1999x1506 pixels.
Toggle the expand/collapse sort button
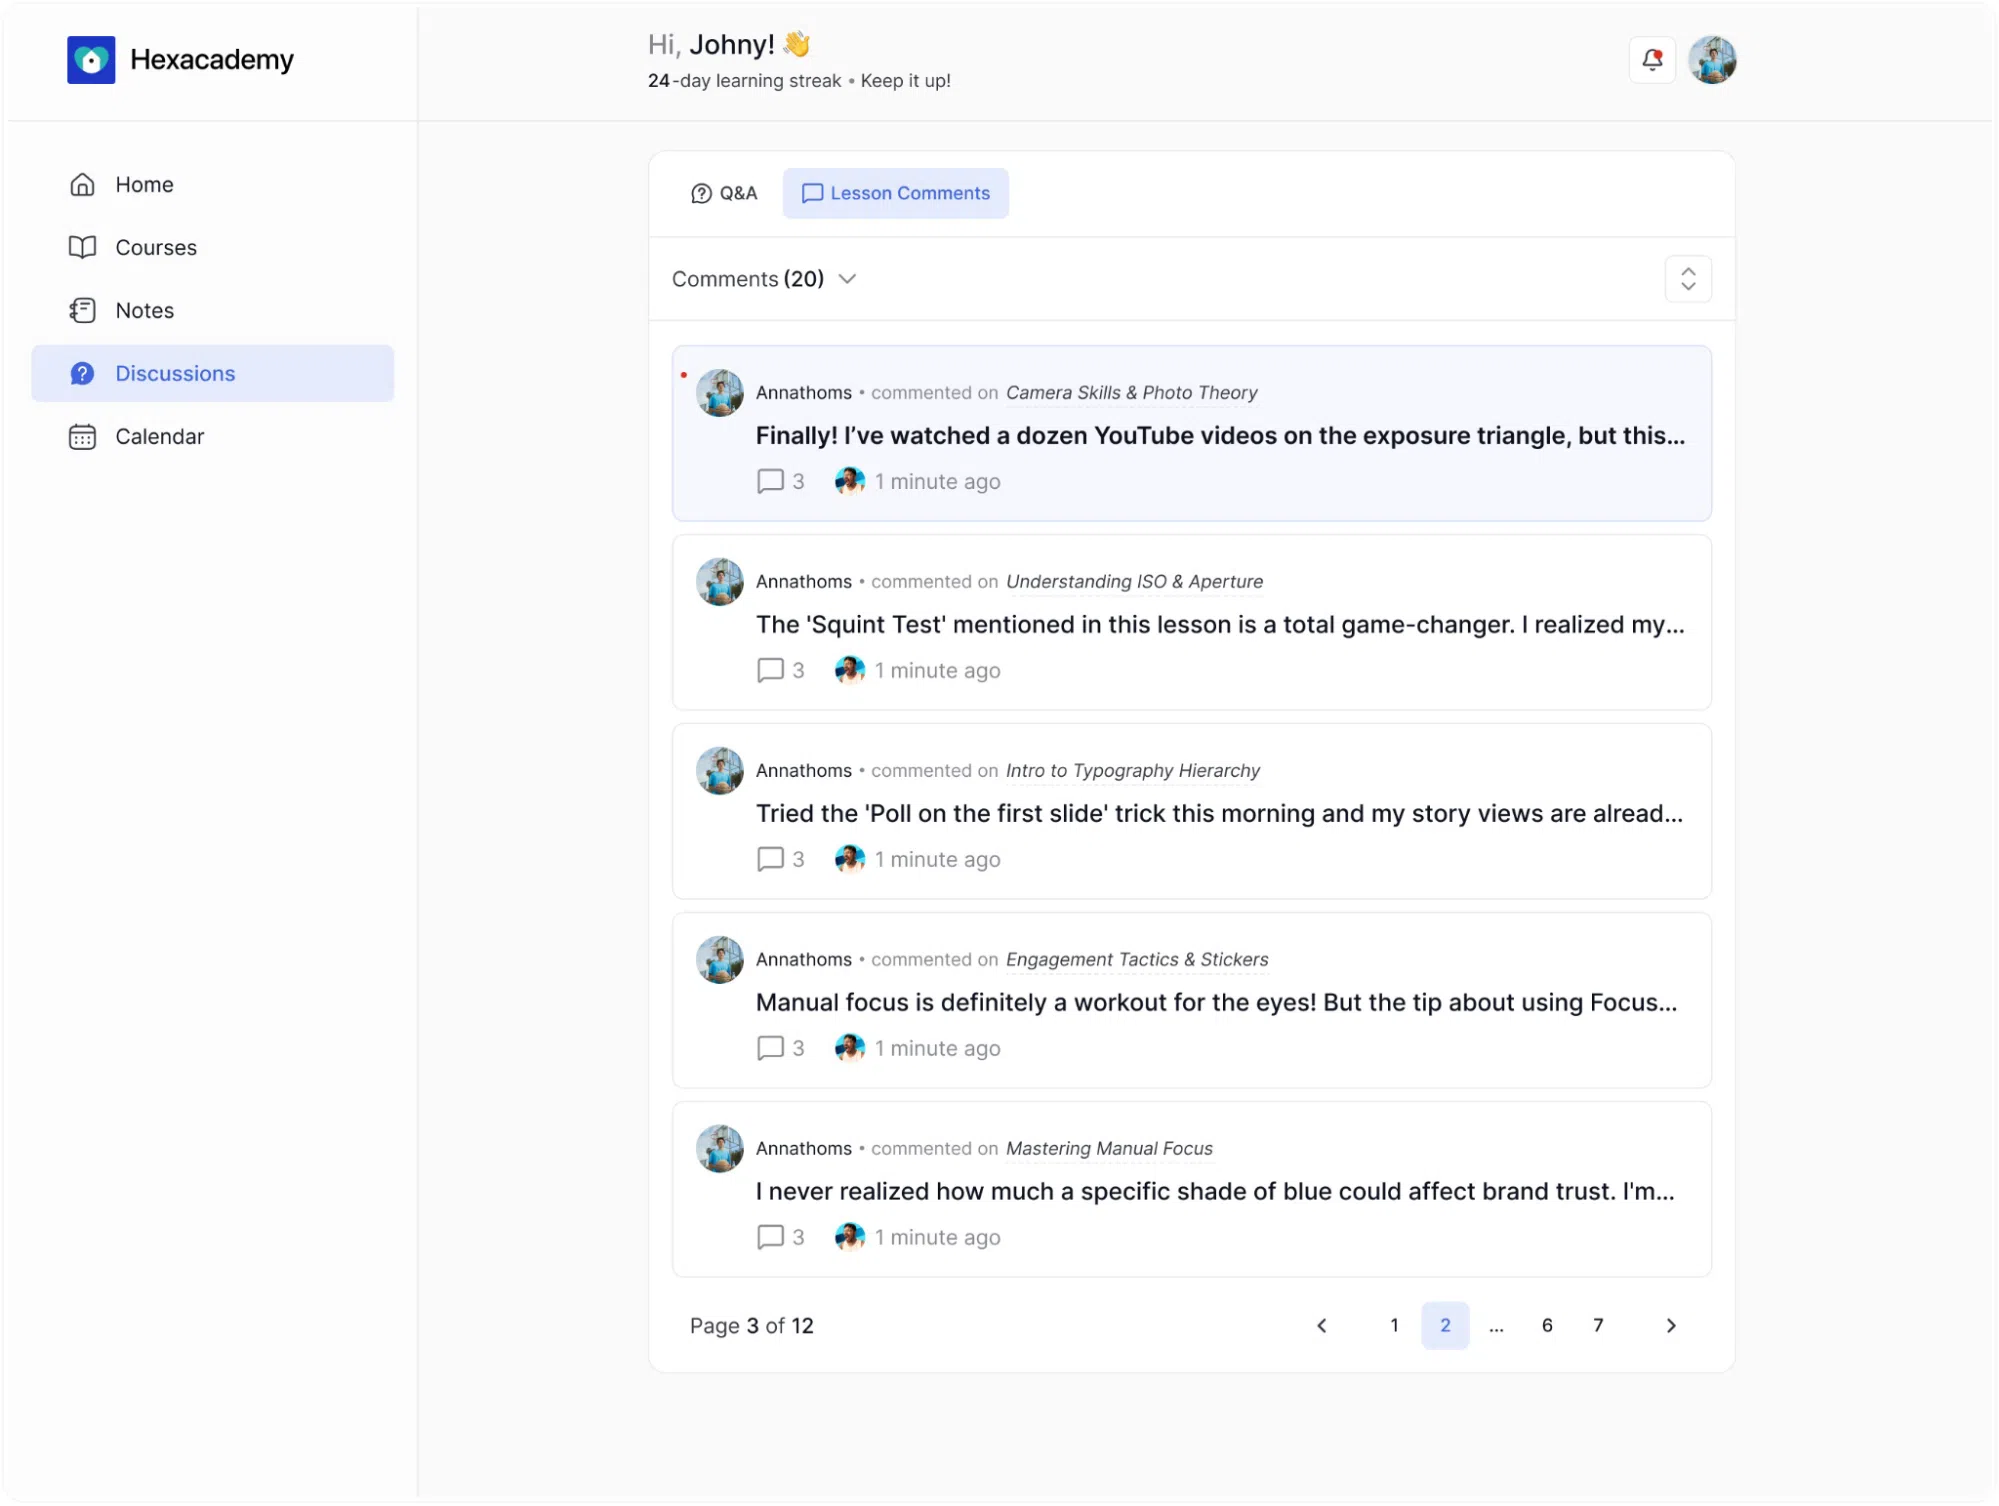[x=1688, y=279]
